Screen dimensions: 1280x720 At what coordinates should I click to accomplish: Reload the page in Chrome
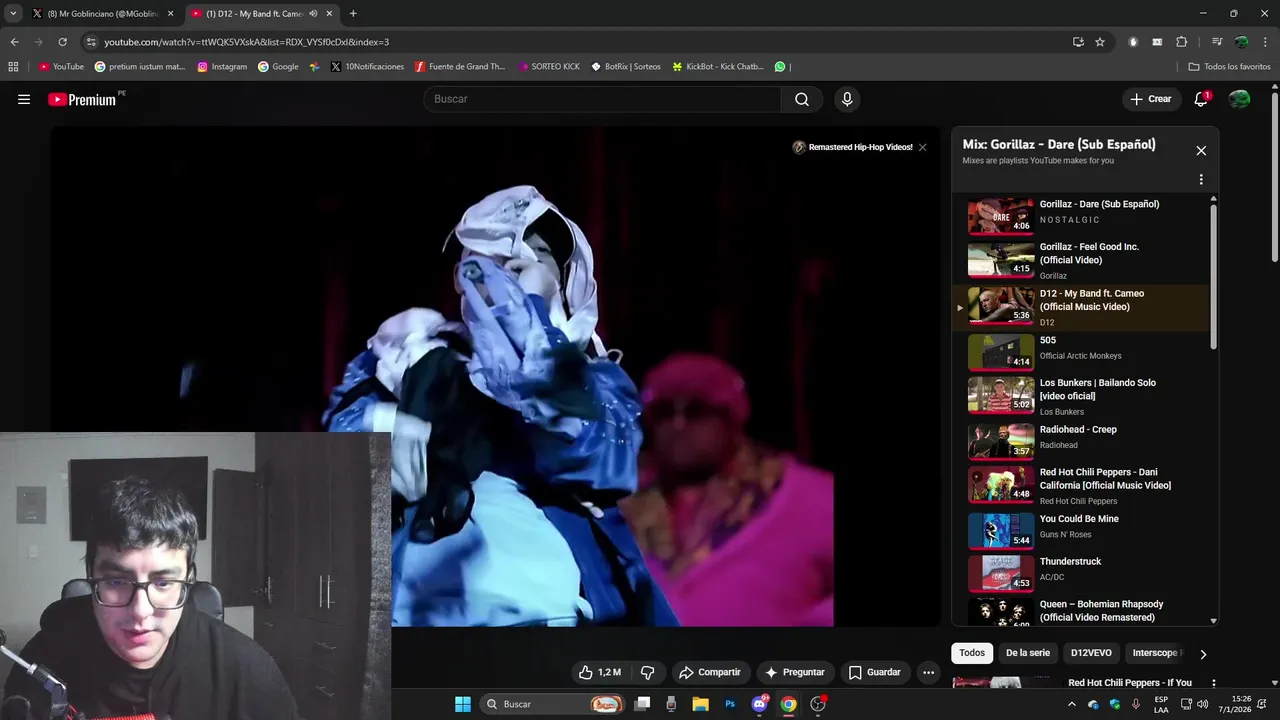point(62,42)
